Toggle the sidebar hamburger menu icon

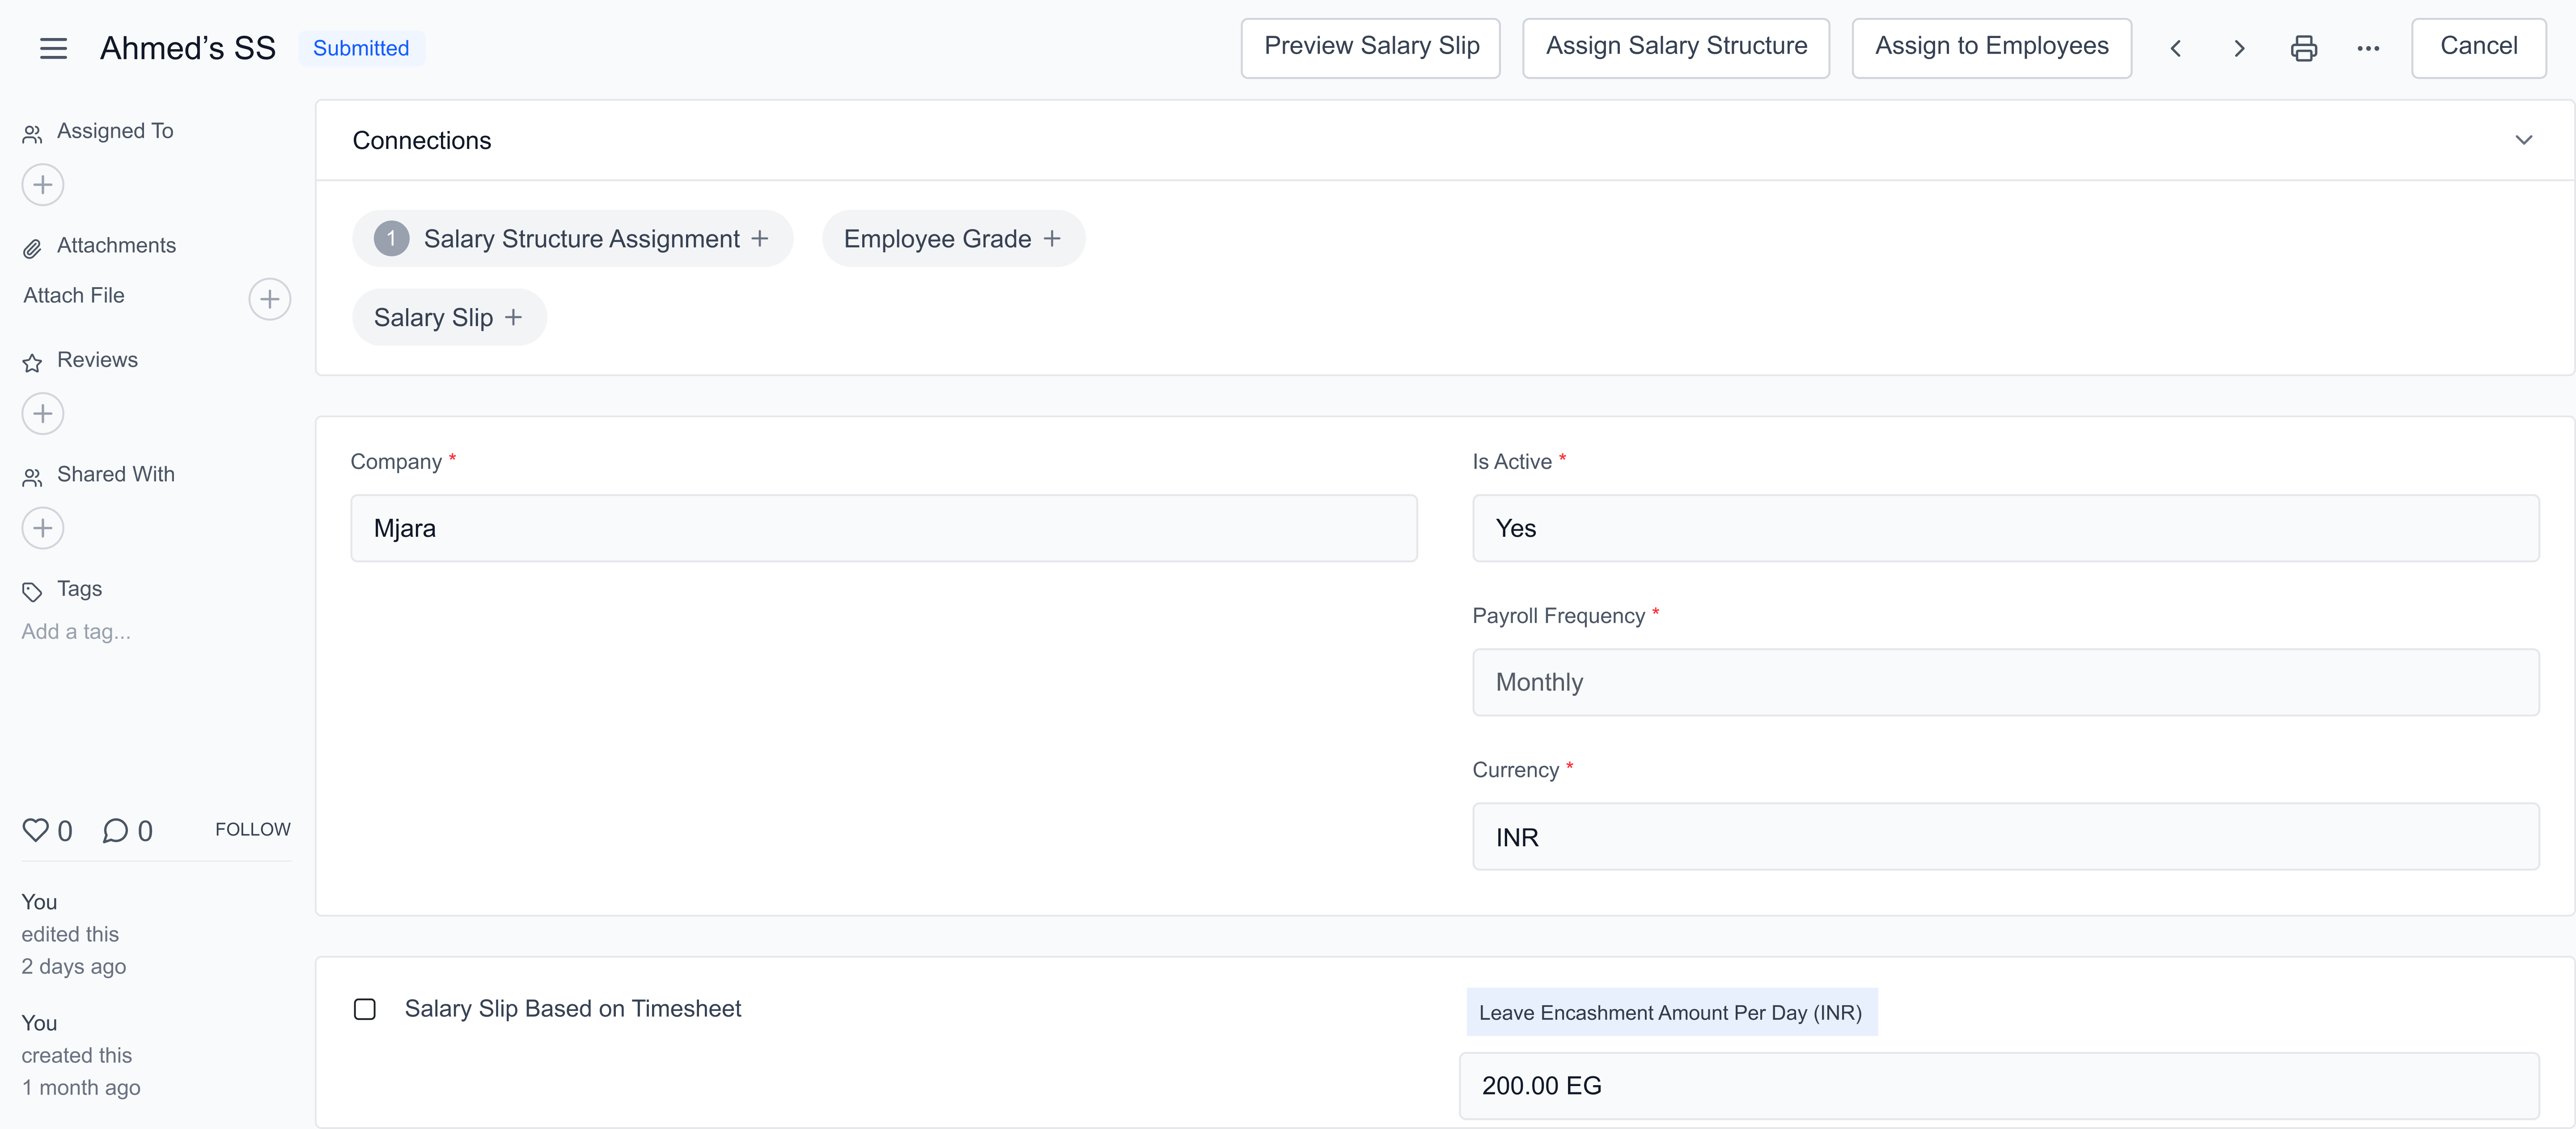pos(53,48)
